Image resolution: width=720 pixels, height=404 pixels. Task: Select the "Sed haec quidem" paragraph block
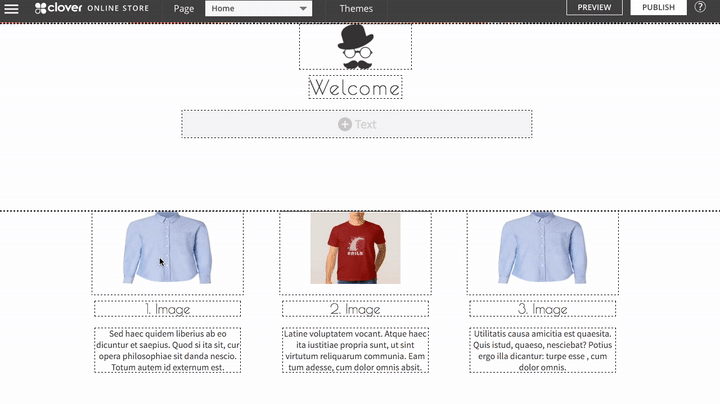pyautogui.click(x=167, y=350)
